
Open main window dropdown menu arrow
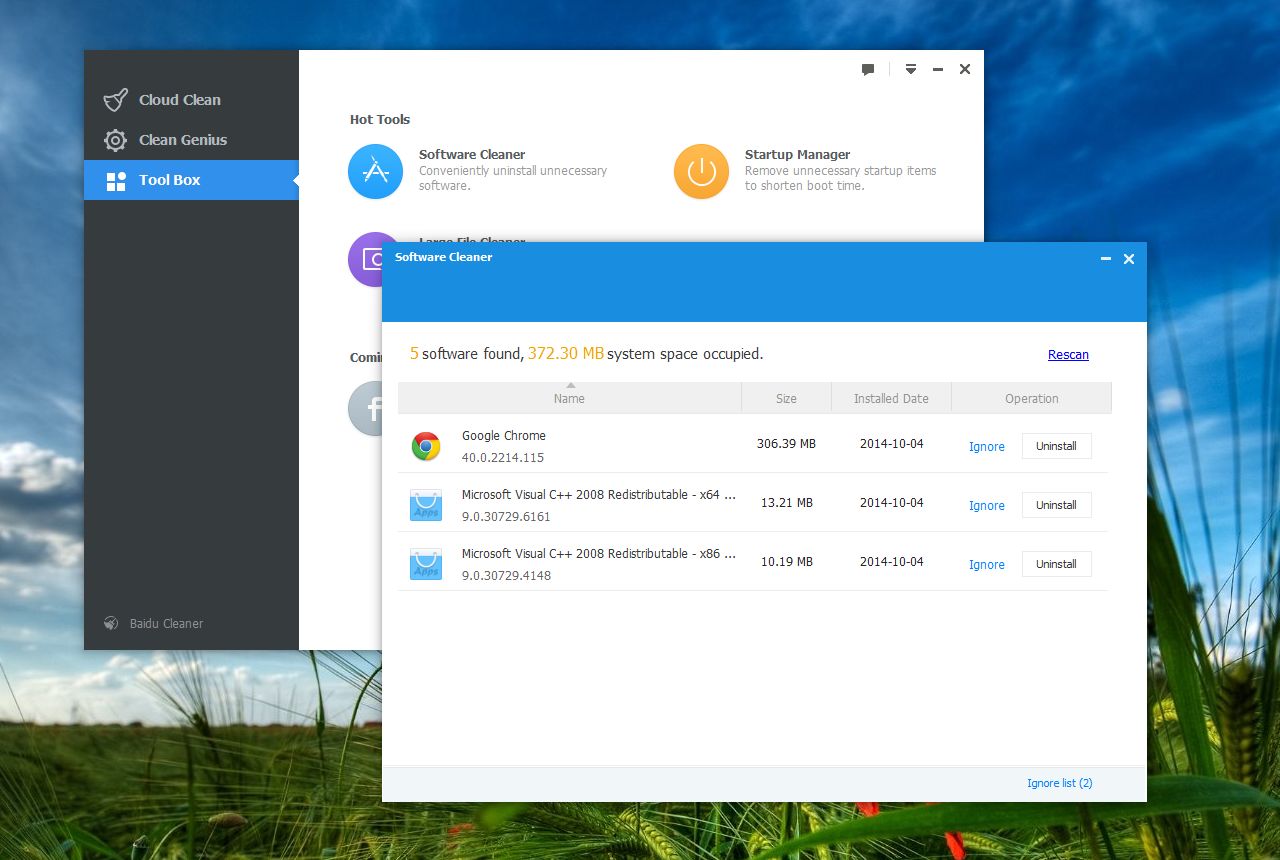click(911, 69)
